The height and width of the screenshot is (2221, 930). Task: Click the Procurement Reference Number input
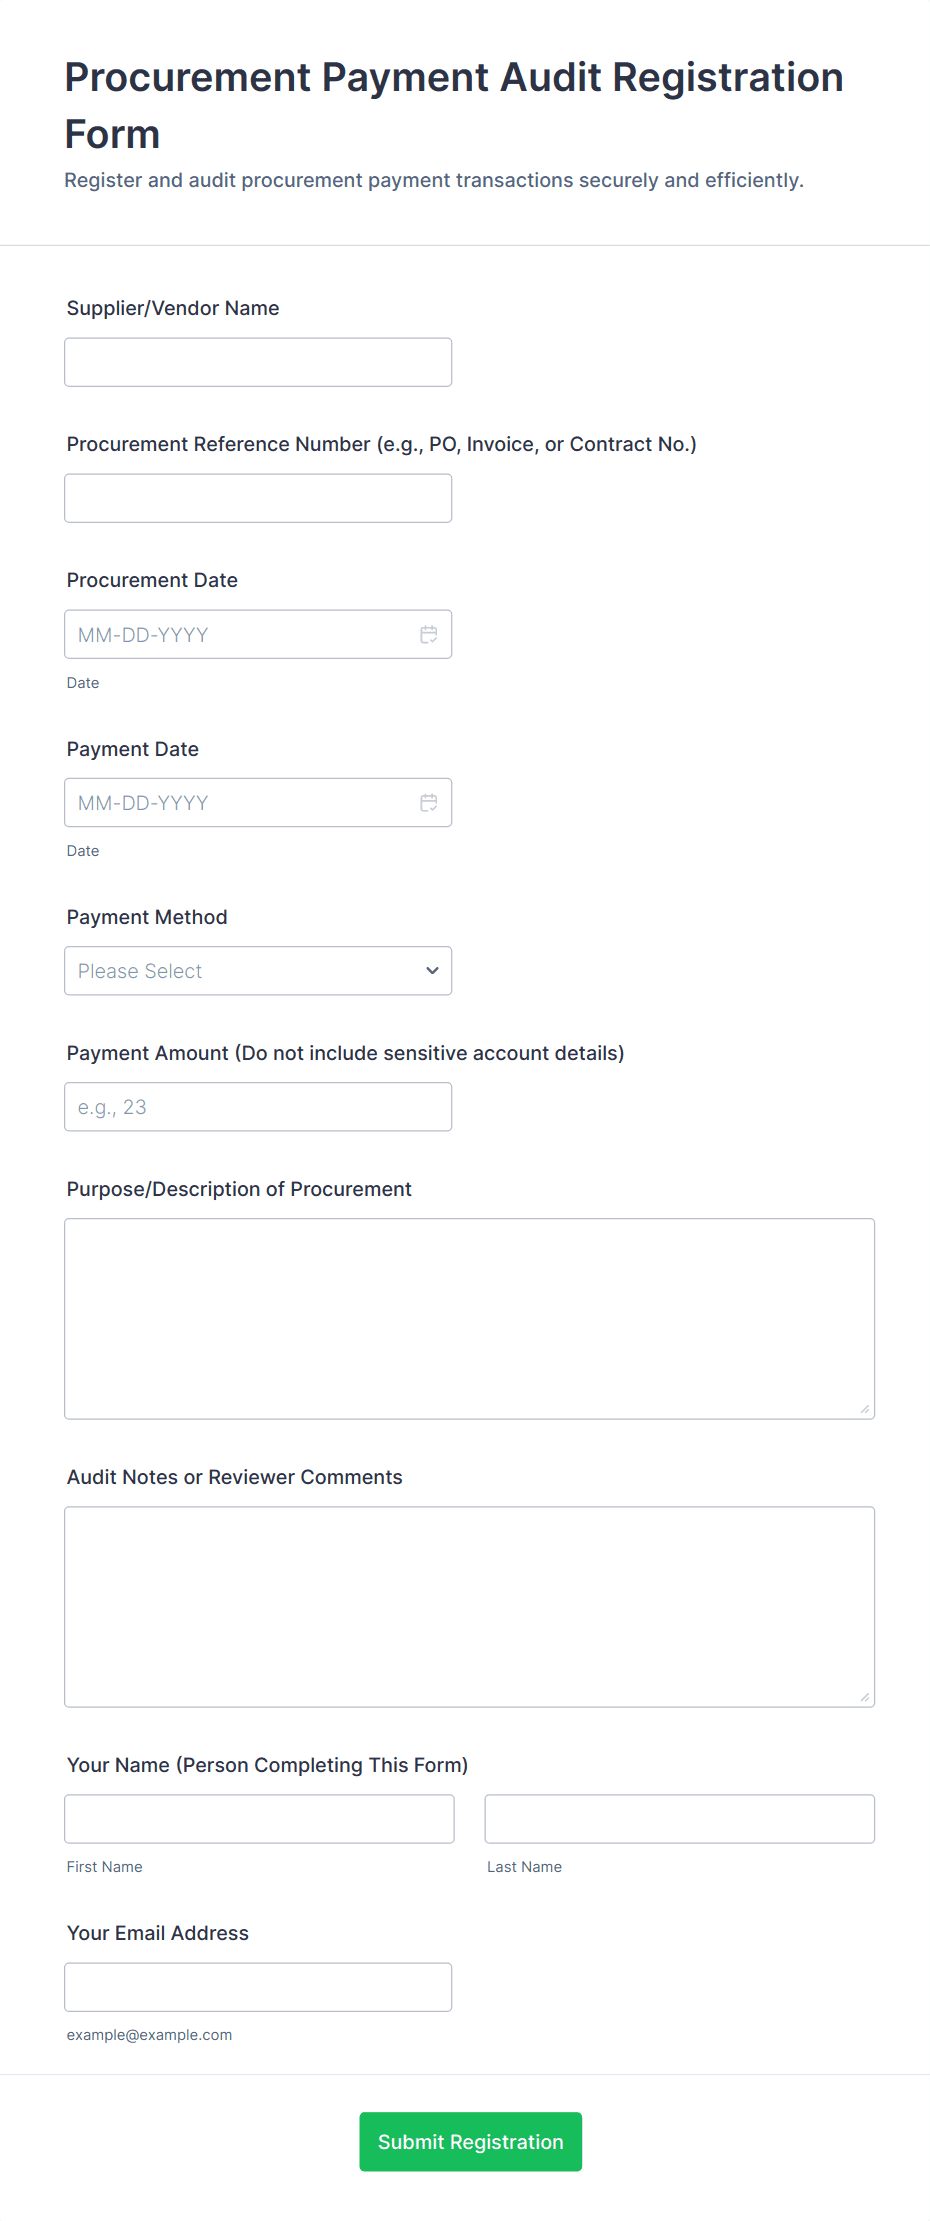click(258, 498)
